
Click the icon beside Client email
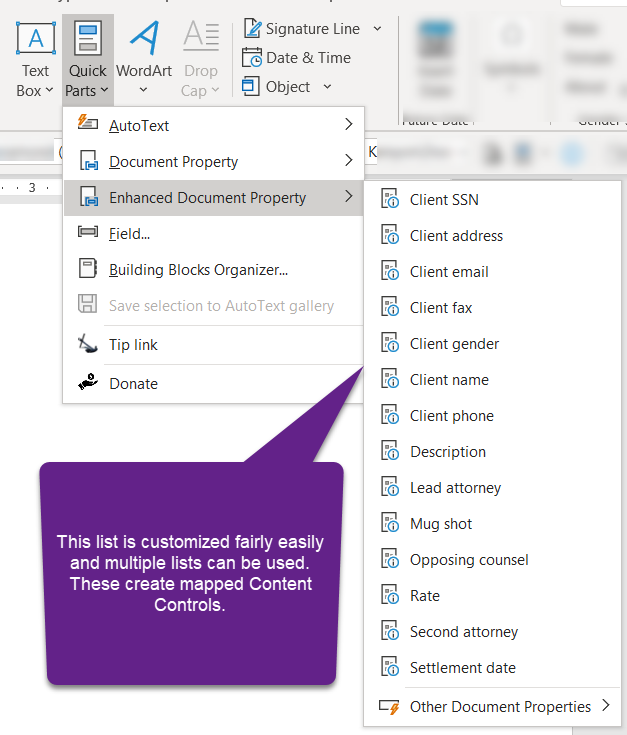390,270
